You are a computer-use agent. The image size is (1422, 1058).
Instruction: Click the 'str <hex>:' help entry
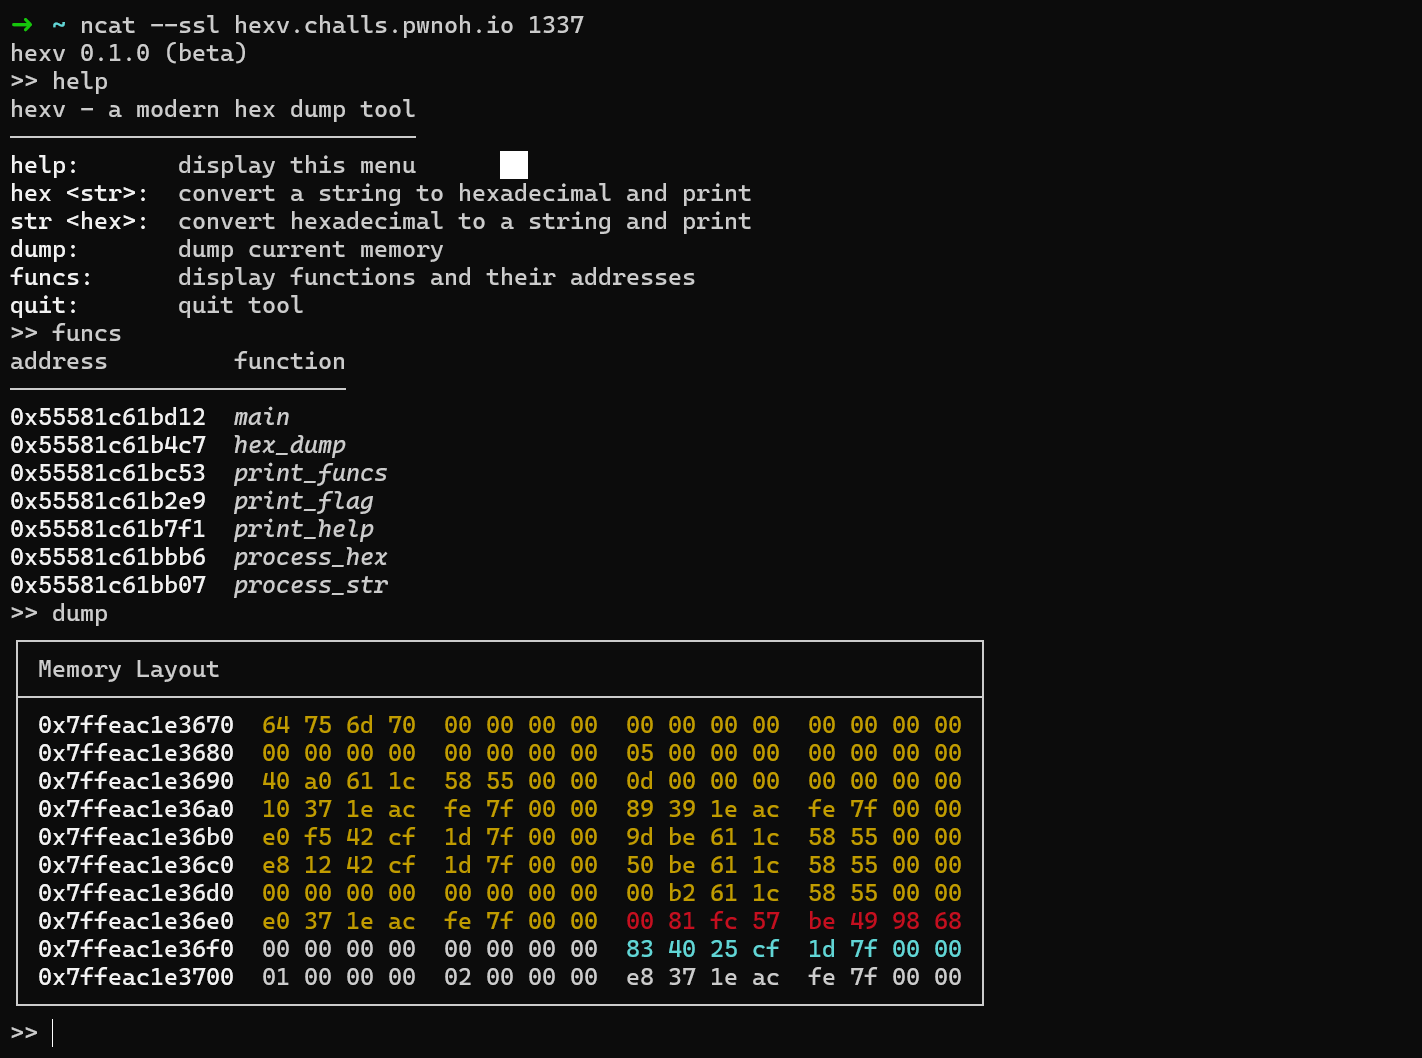coord(79,221)
